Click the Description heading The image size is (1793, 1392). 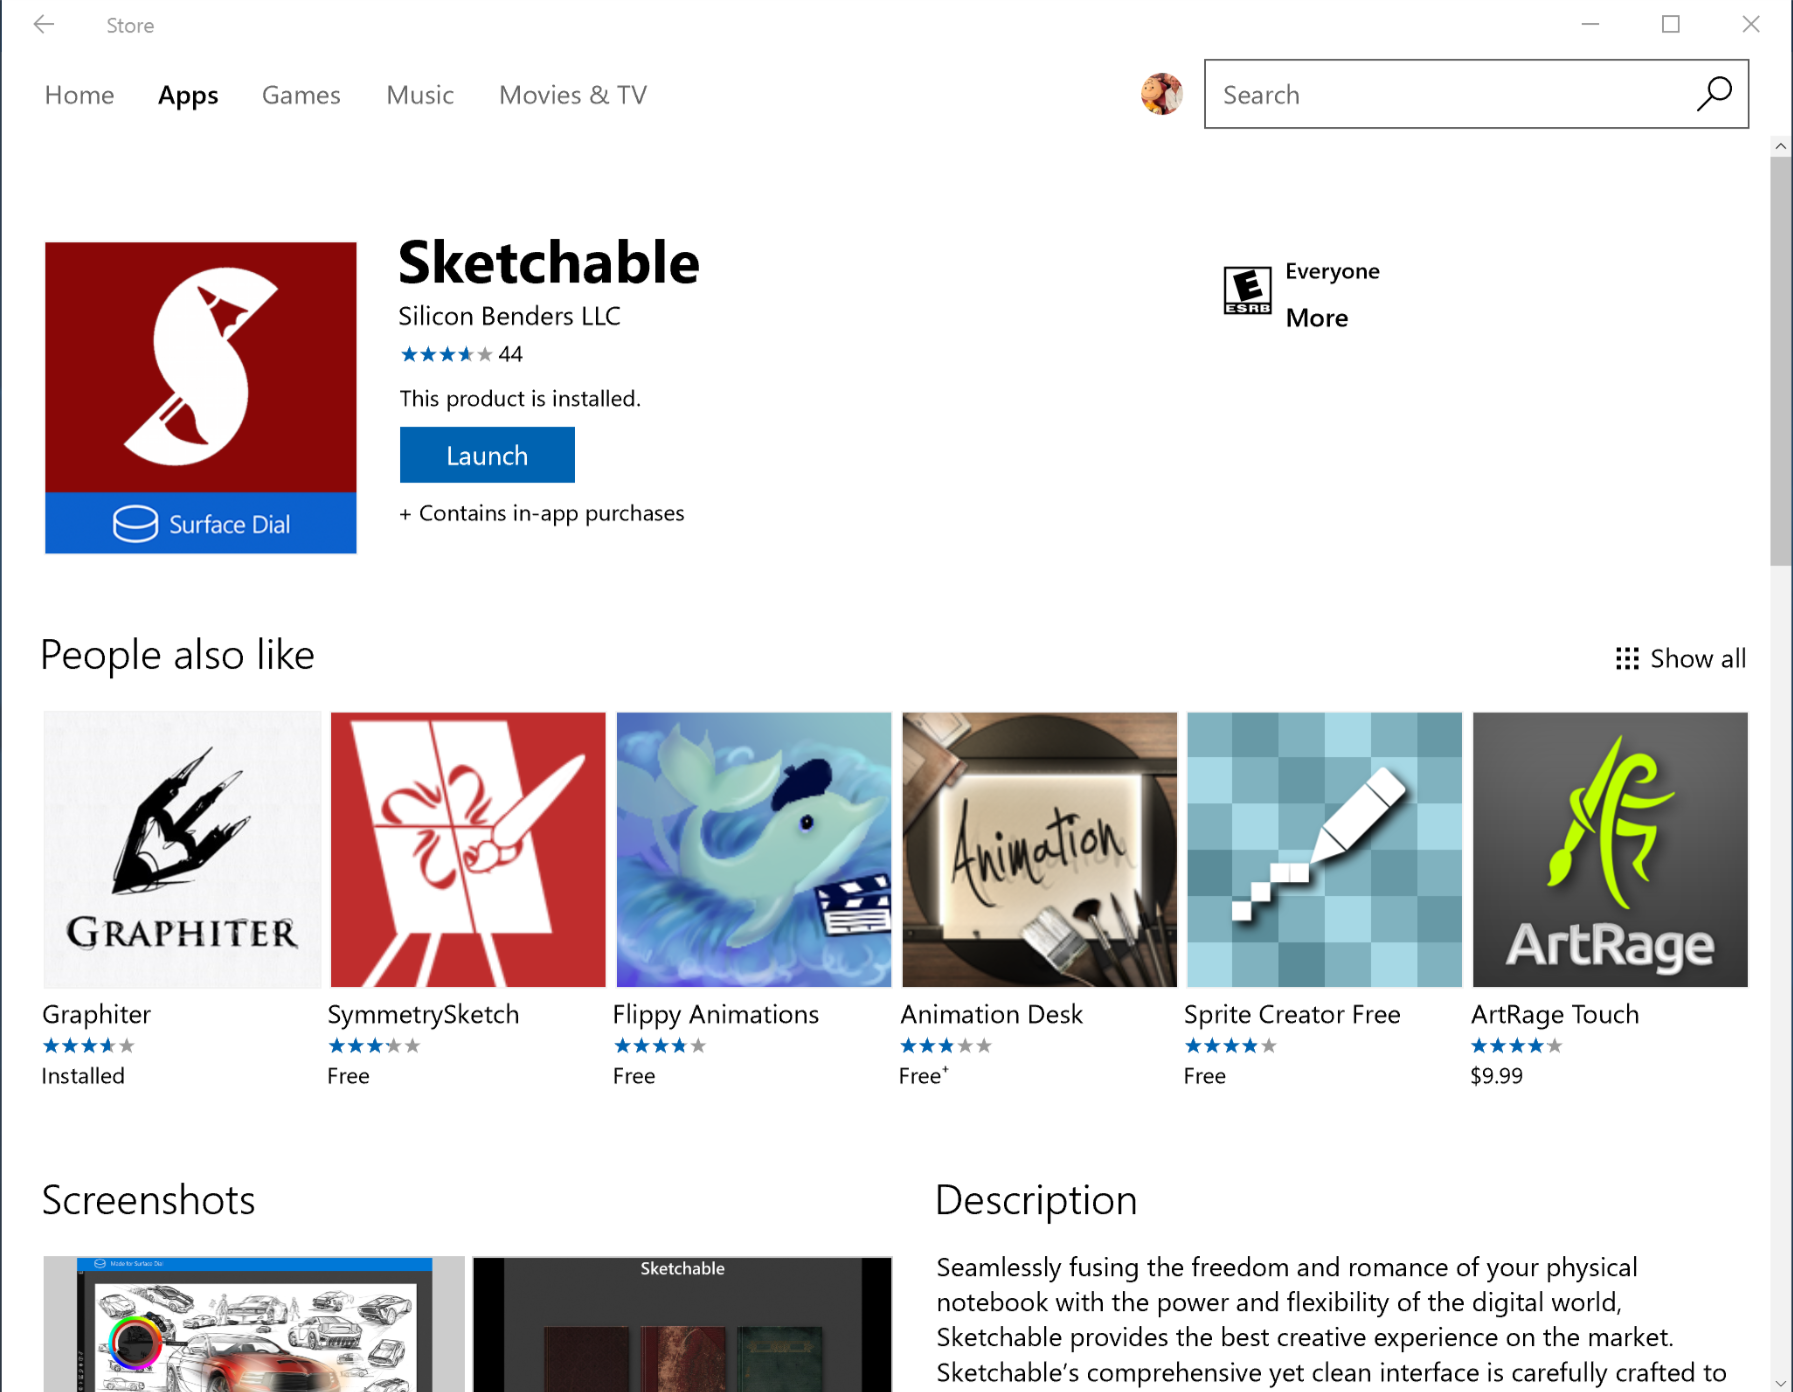1036,1200
